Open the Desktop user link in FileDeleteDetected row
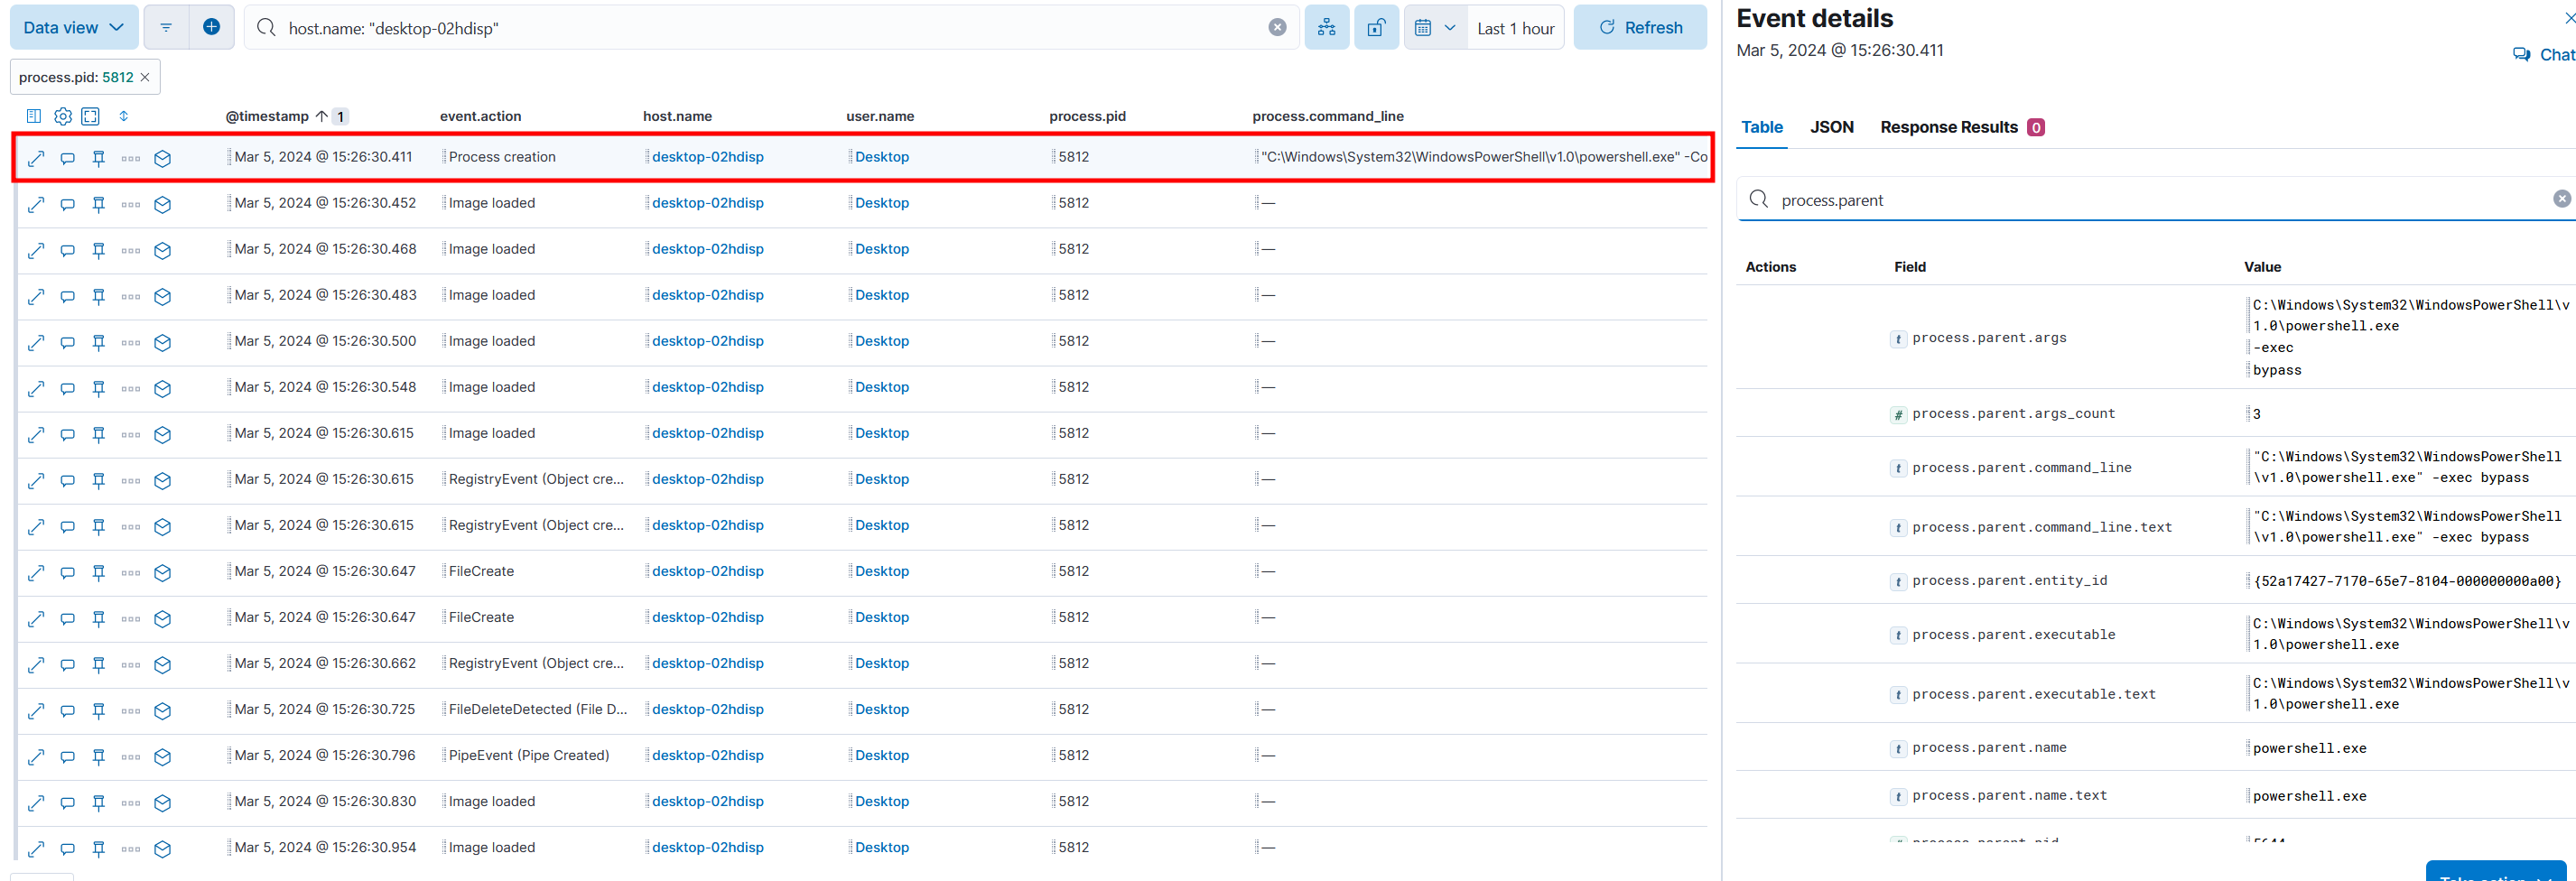This screenshot has height=881, width=2576. pos(882,709)
